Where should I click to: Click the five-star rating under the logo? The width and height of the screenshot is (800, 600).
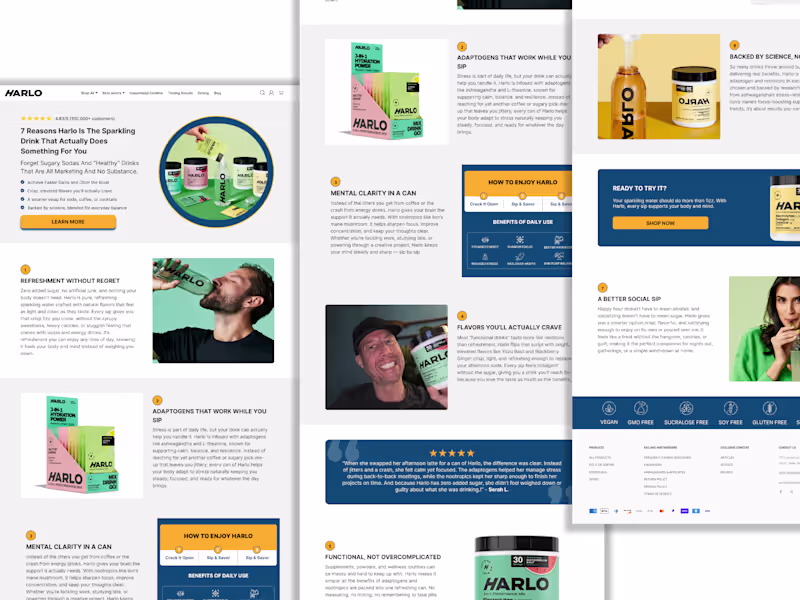pos(36,118)
